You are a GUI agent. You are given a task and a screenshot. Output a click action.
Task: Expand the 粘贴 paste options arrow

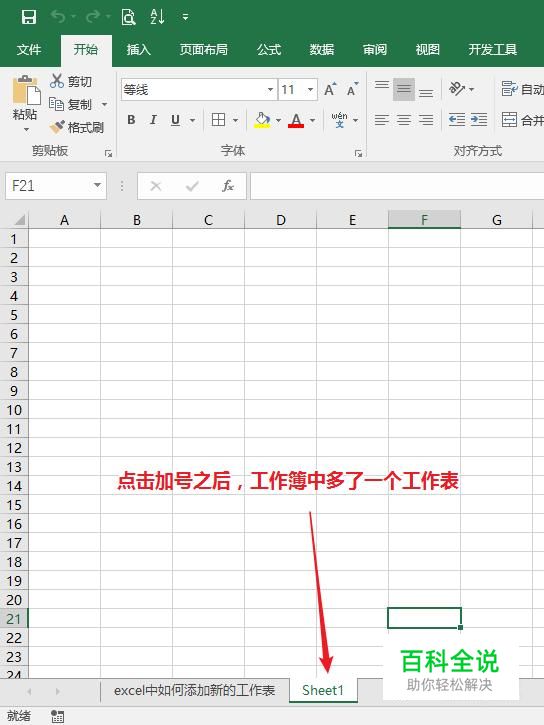[x=26, y=129]
